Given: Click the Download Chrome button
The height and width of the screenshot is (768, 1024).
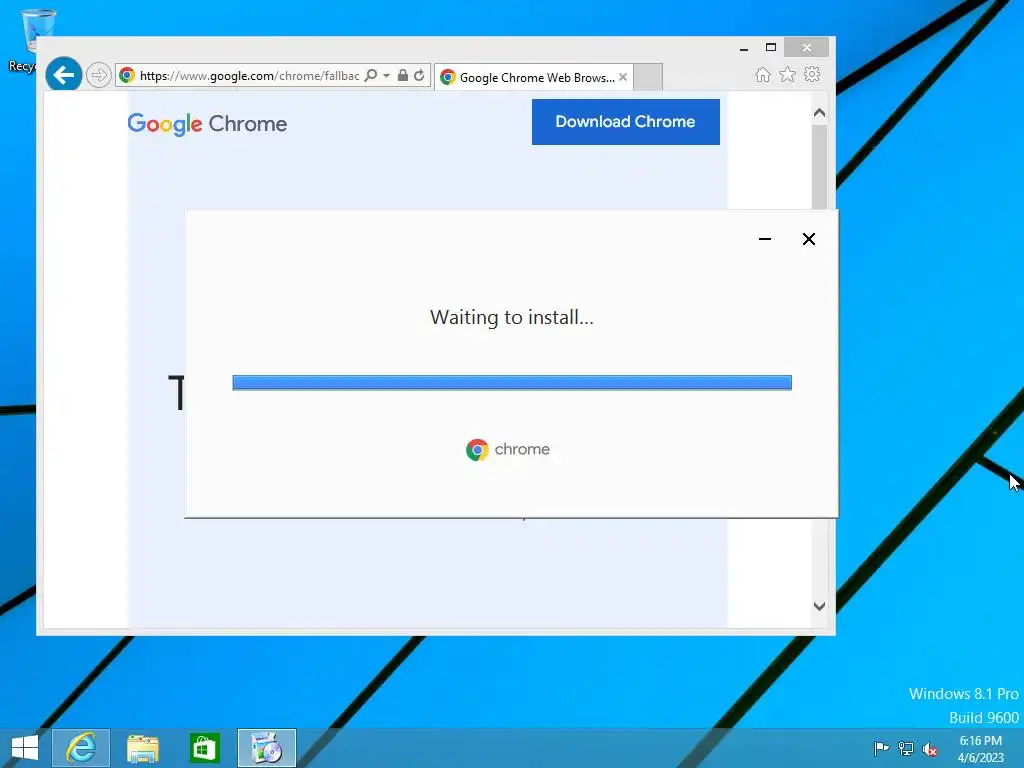Looking at the screenshot, I should (626, 122).
